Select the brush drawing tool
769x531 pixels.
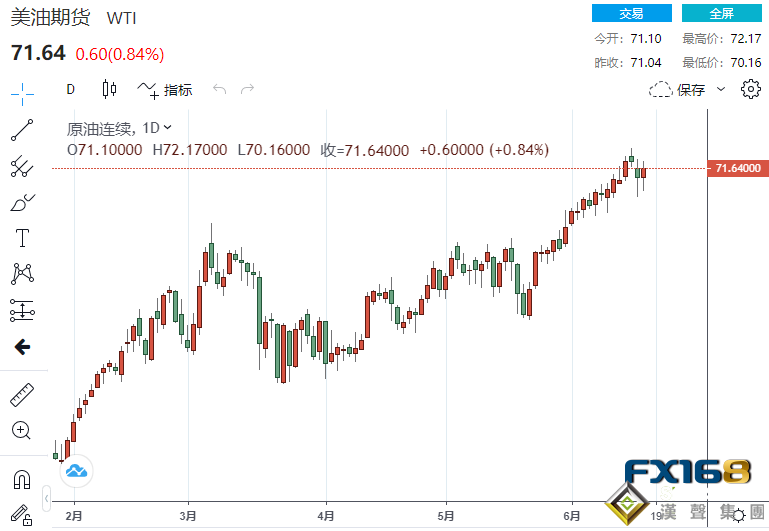point(22,202)
